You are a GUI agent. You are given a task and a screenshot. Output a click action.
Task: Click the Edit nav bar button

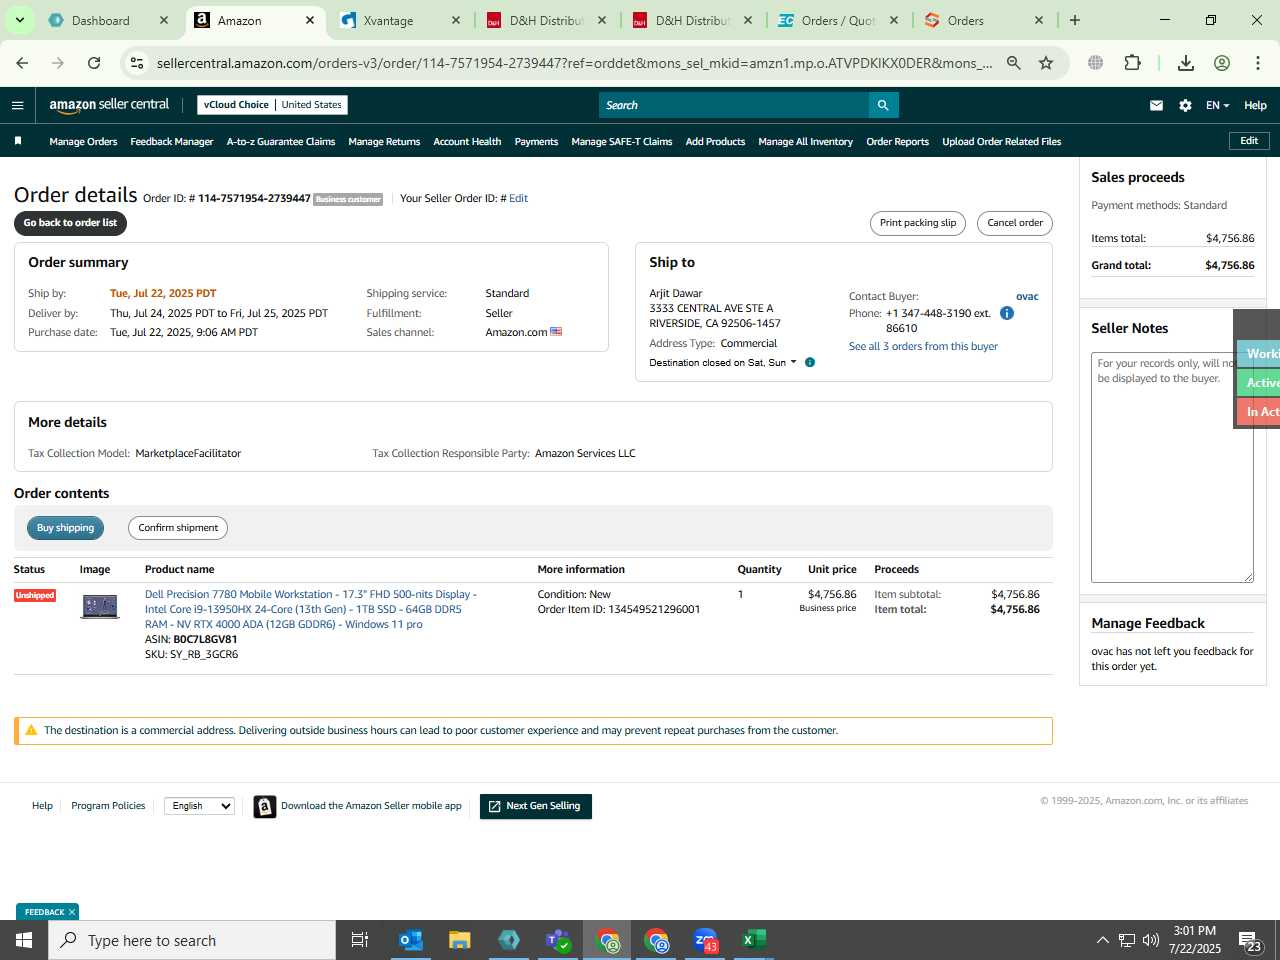1249,141
